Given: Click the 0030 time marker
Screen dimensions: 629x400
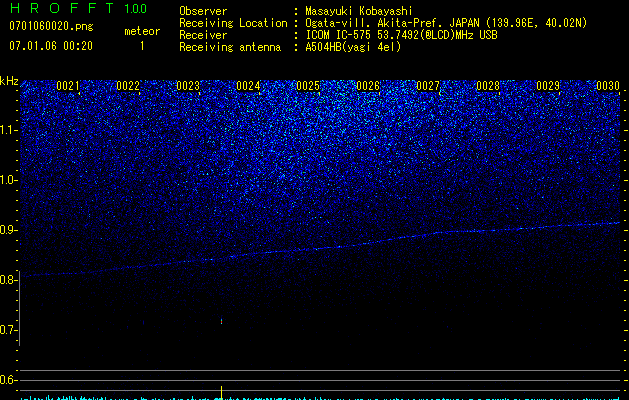Looking at the screenshot, I should pos(608,86).
